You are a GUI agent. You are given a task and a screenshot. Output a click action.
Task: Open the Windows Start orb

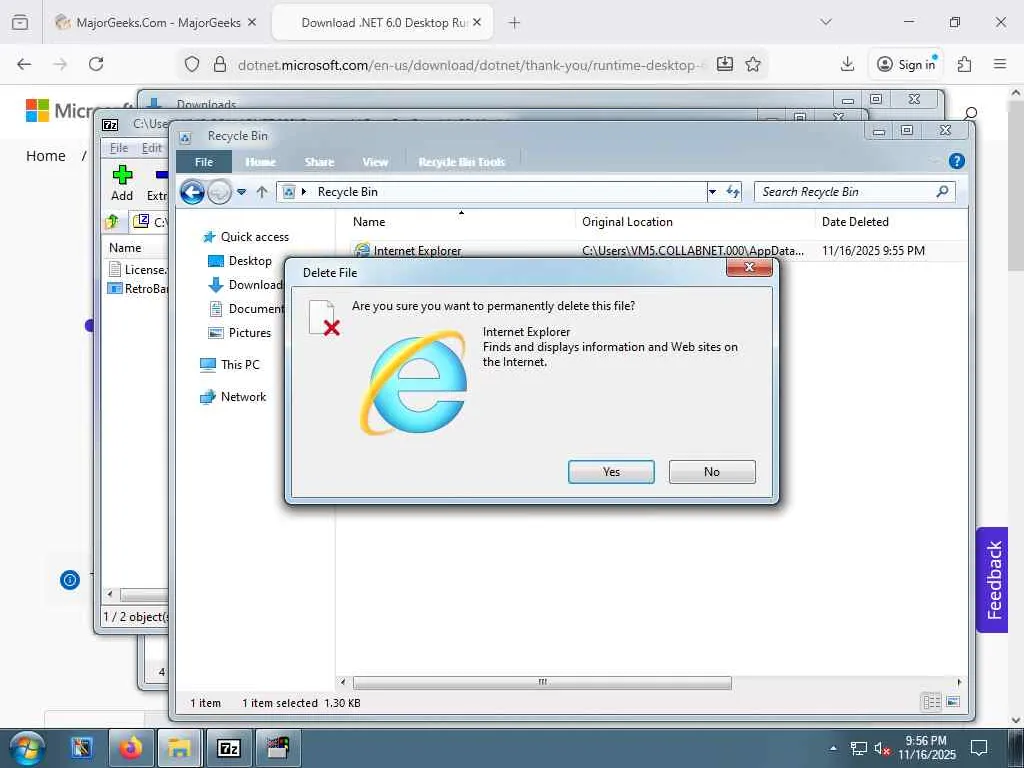(x=27, y=748)
